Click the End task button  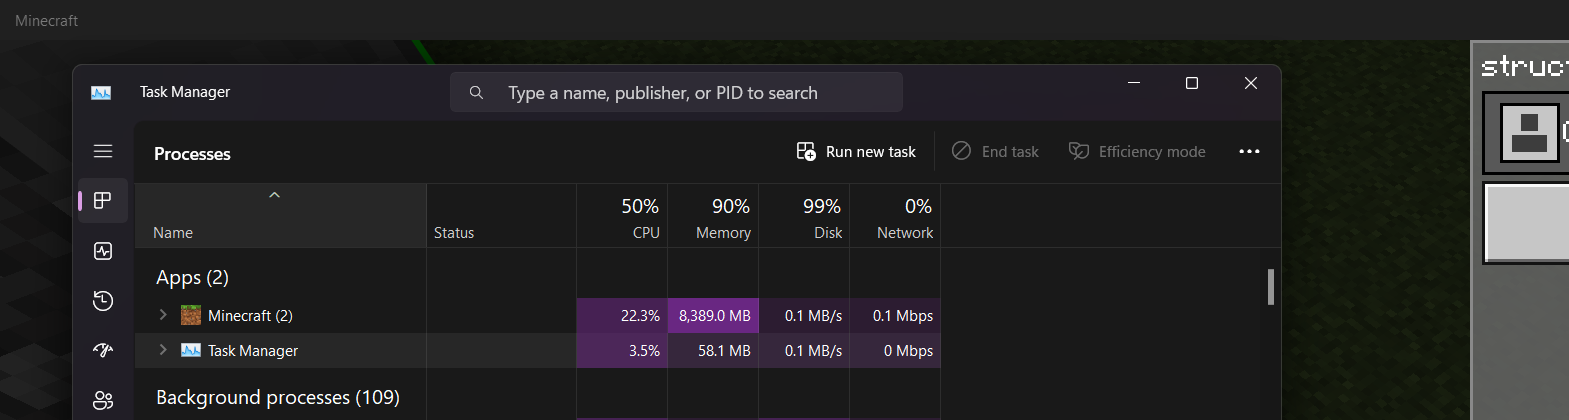tap(995, 152)
